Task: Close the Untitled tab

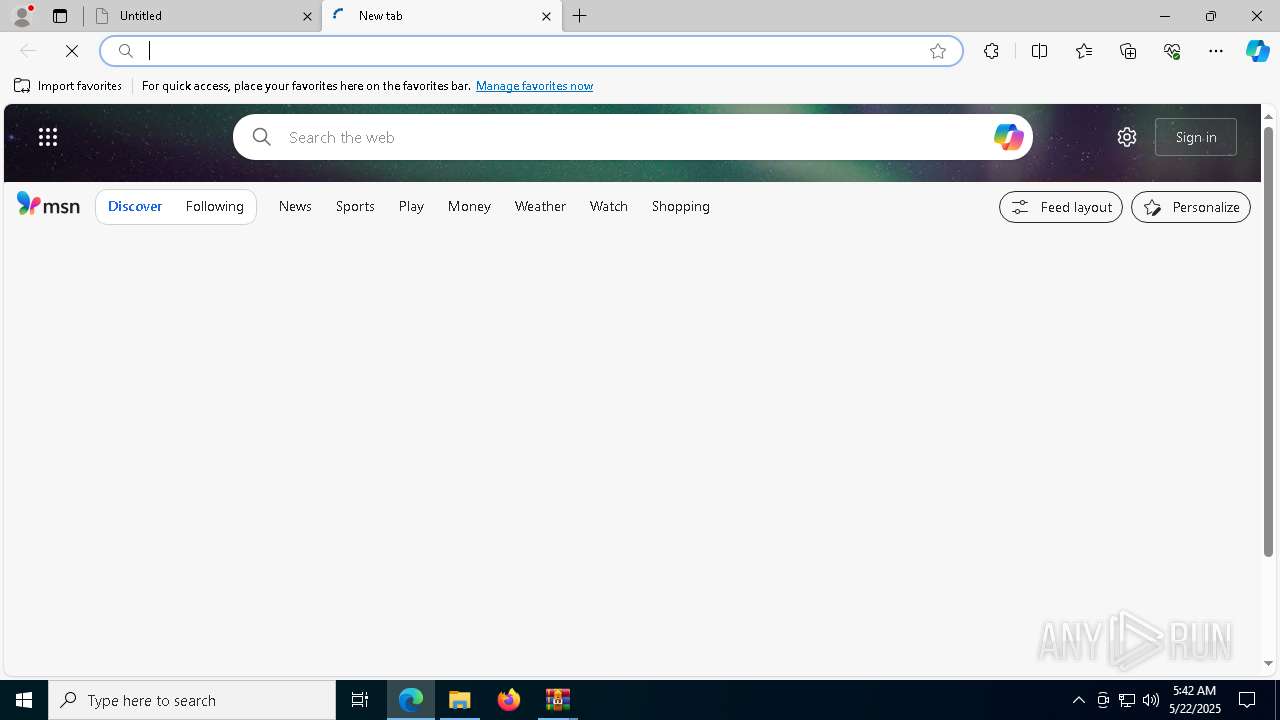Action: [x=307, y=16]
